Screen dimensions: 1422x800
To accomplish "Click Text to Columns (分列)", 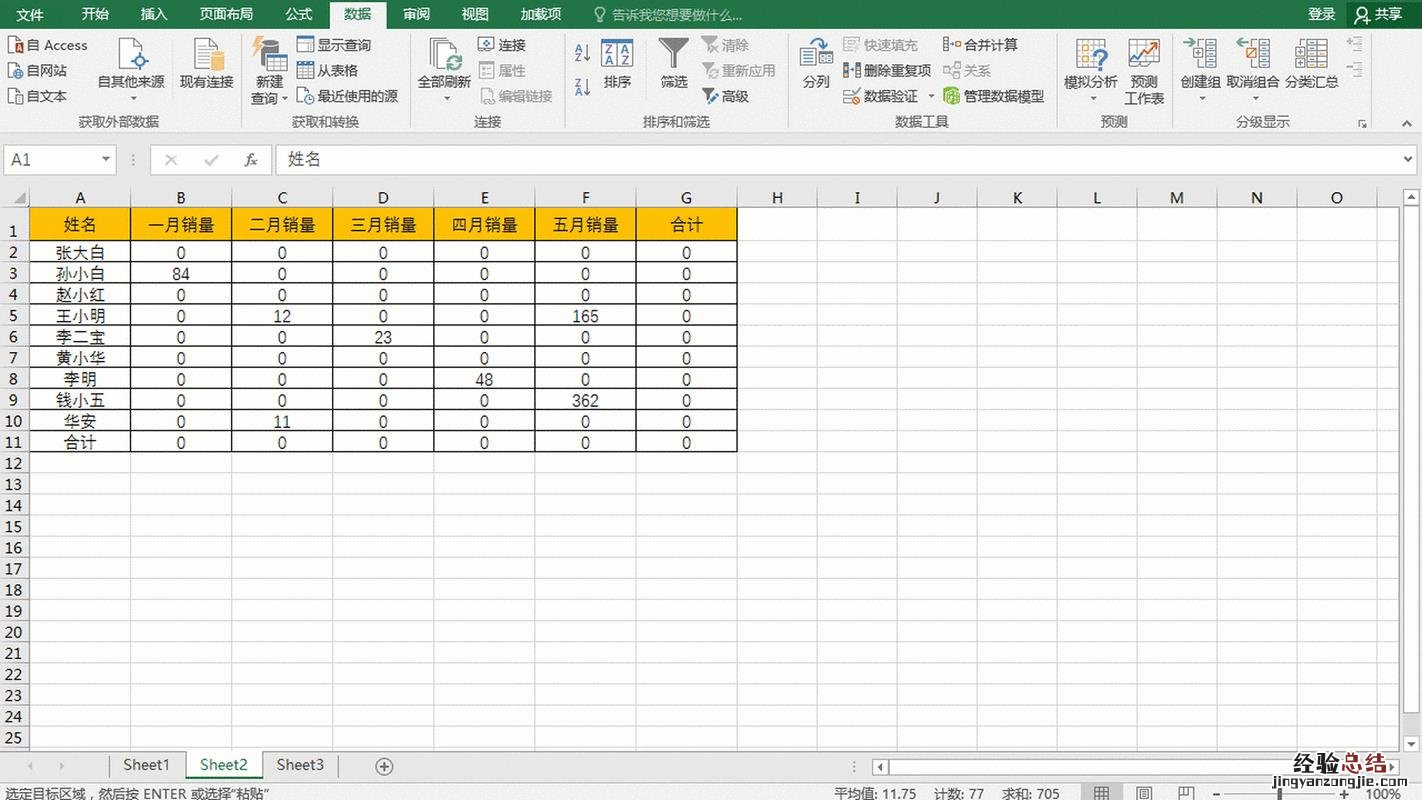I will tap(816, 65).
